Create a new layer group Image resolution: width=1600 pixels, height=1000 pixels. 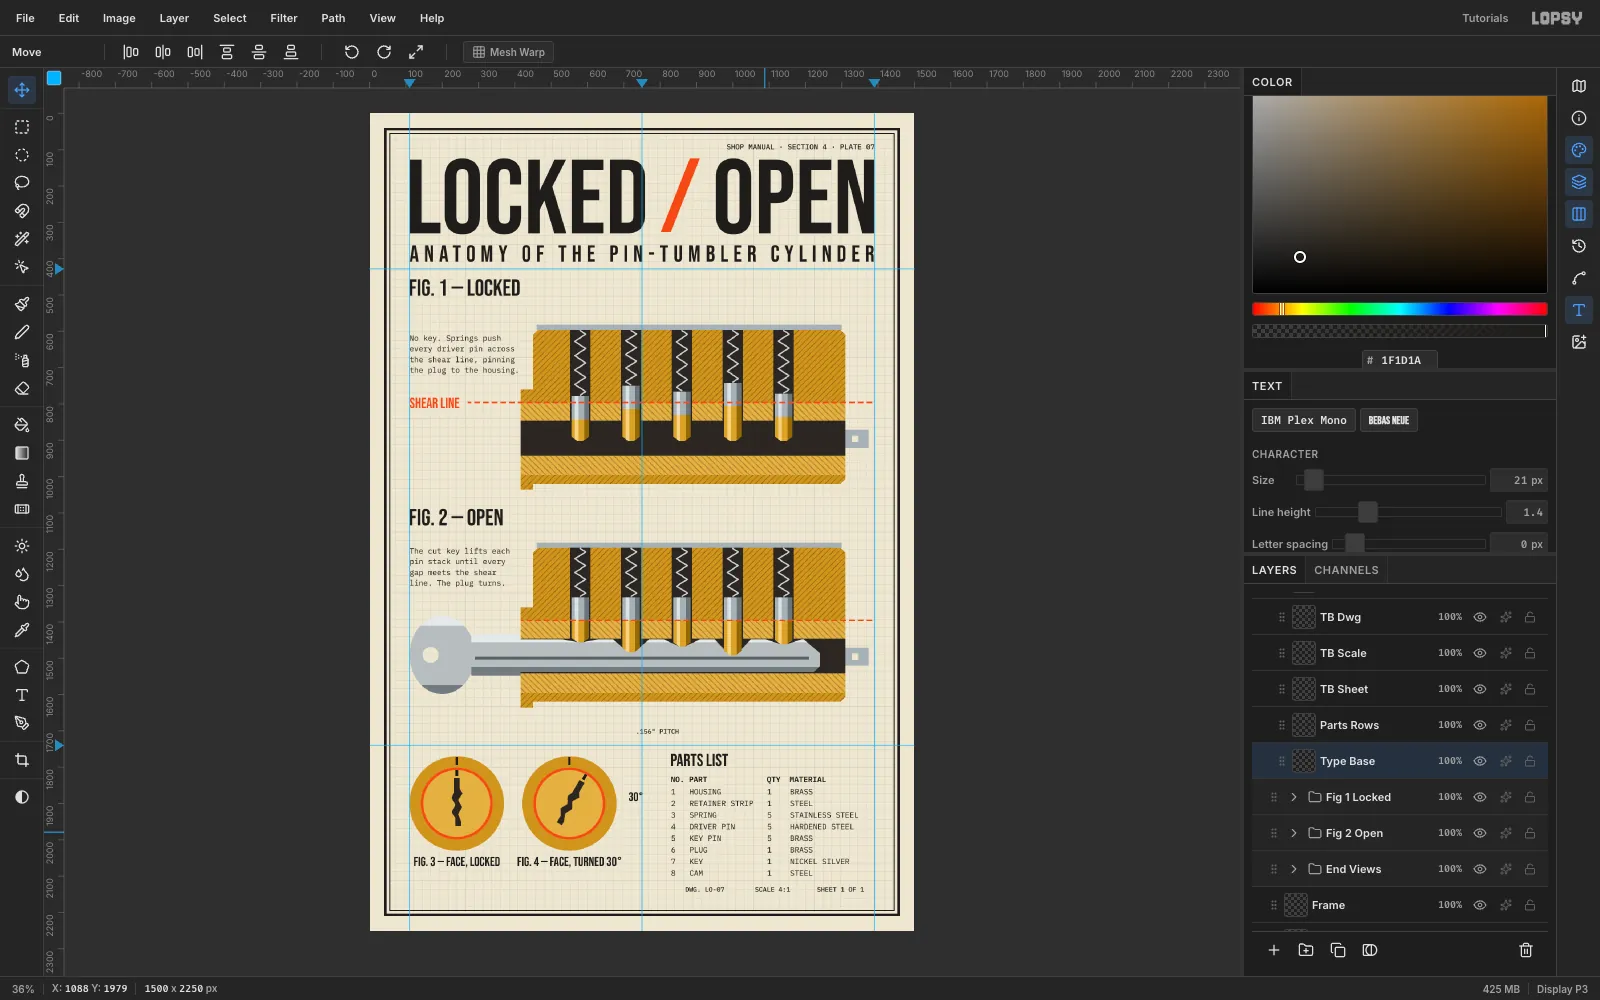(x=1306, y=950)
